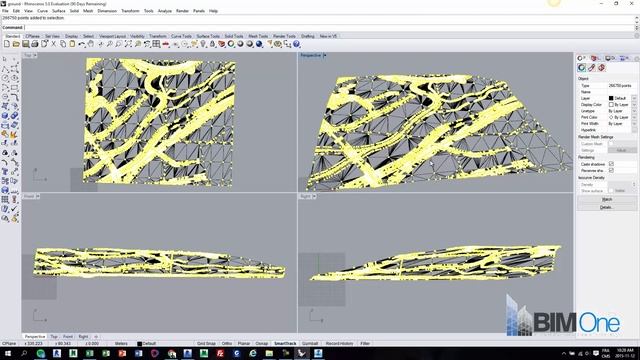Toggle Ortho mode in status bar
The height and width of the screenshot is (360, 640).
[x=227, y=344]
